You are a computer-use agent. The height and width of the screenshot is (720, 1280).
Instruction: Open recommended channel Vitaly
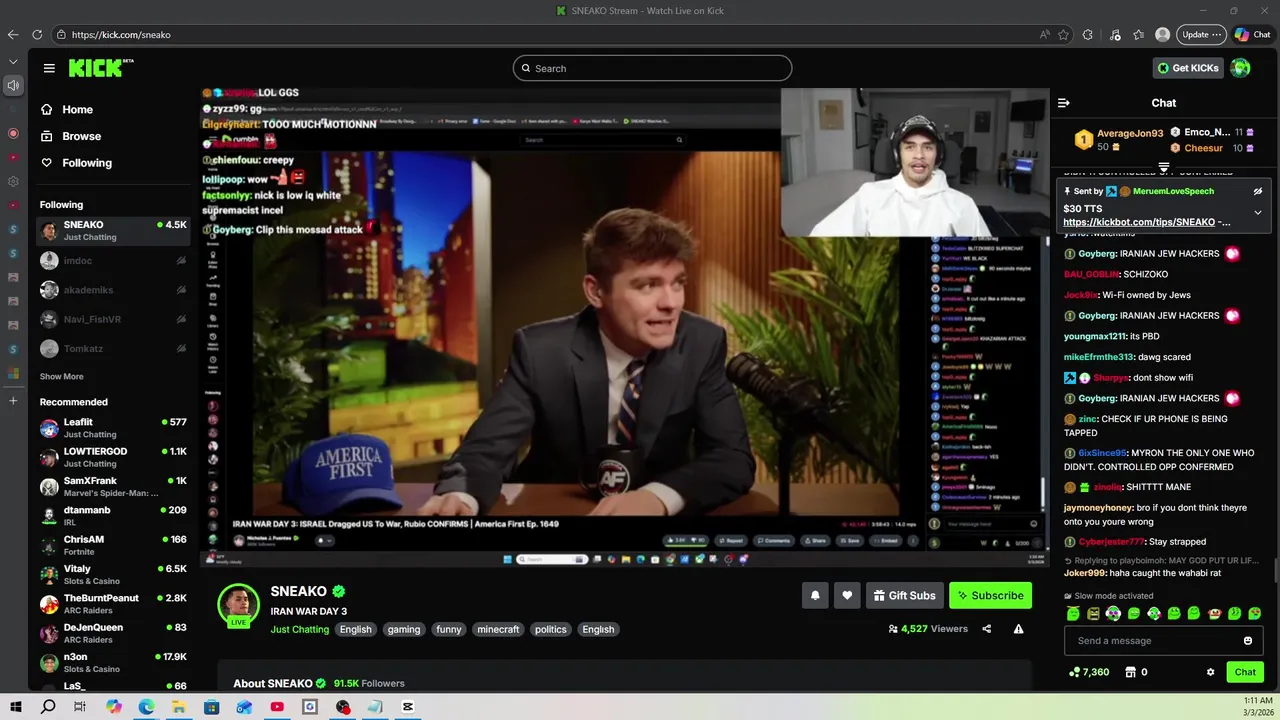coord(113,575)
